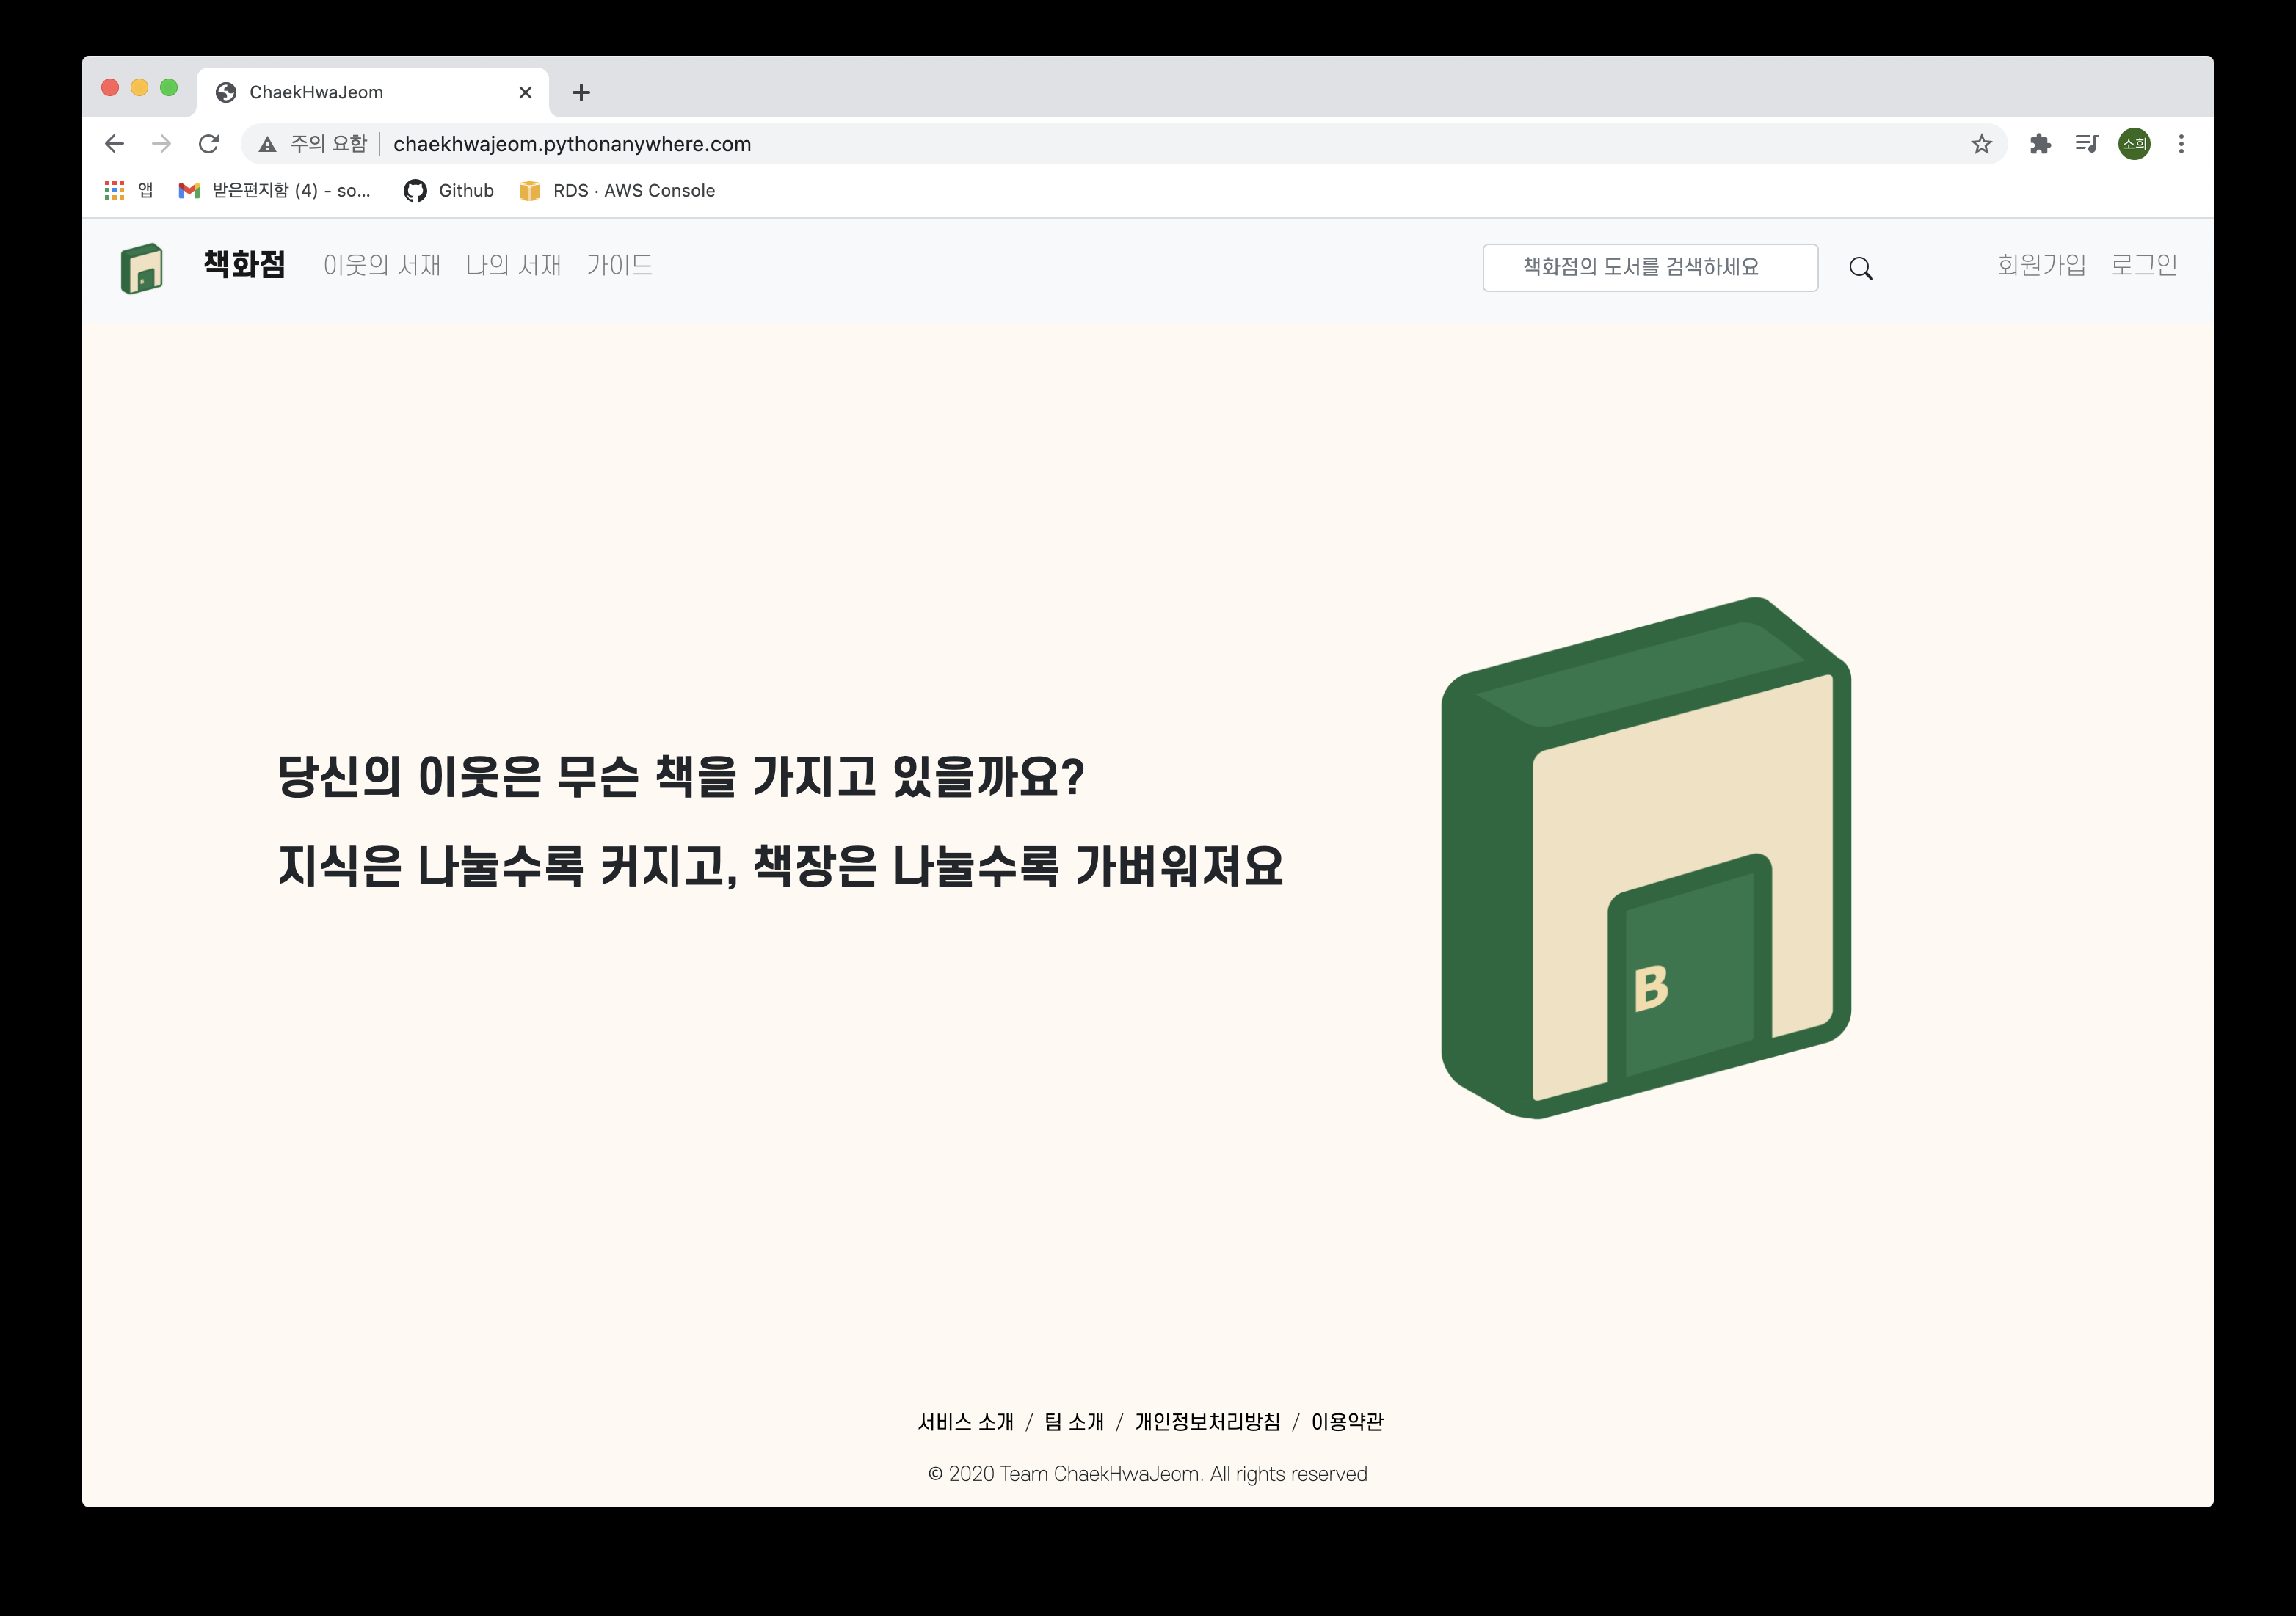The height and width of the screenshot is (1616, 2296).
Task: Open the 서비스 소개 footer link
Action: [966, 1422]
